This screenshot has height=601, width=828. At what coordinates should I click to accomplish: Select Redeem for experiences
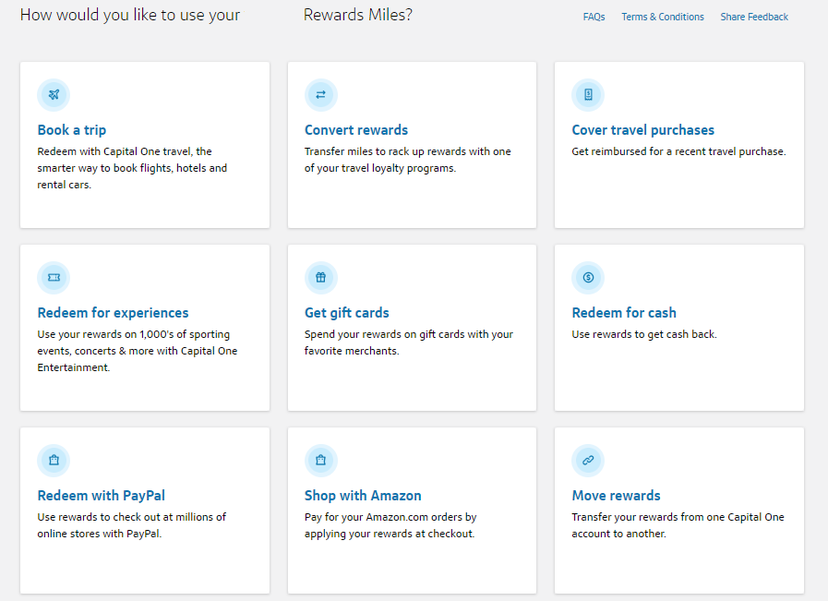point(110,312)
